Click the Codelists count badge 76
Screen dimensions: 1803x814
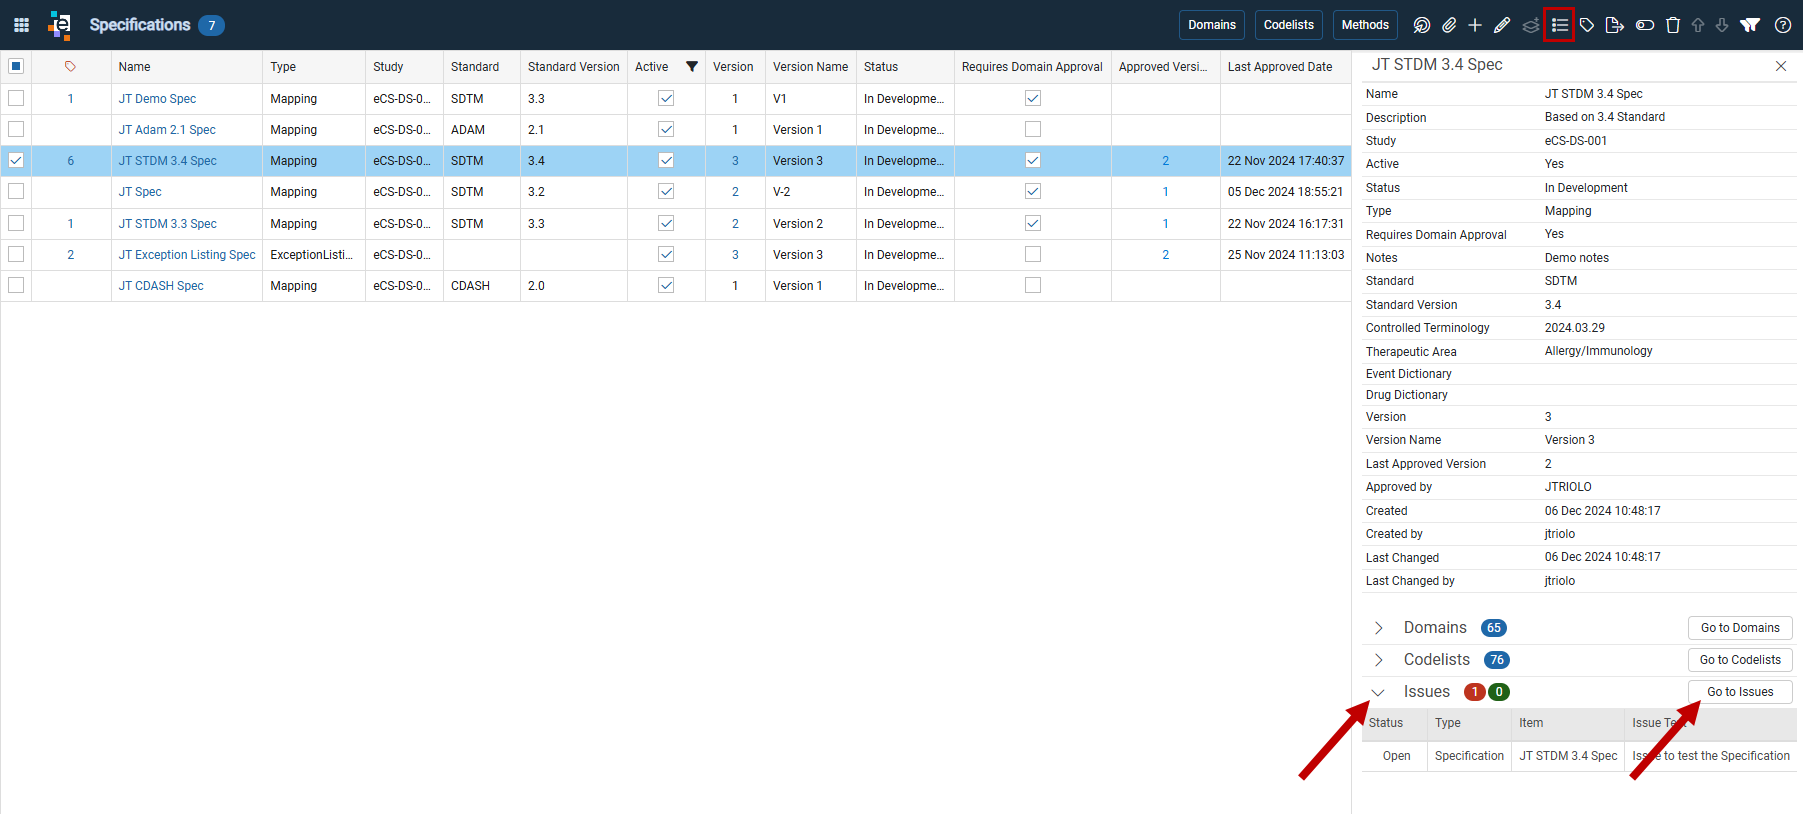[1497, 660]
